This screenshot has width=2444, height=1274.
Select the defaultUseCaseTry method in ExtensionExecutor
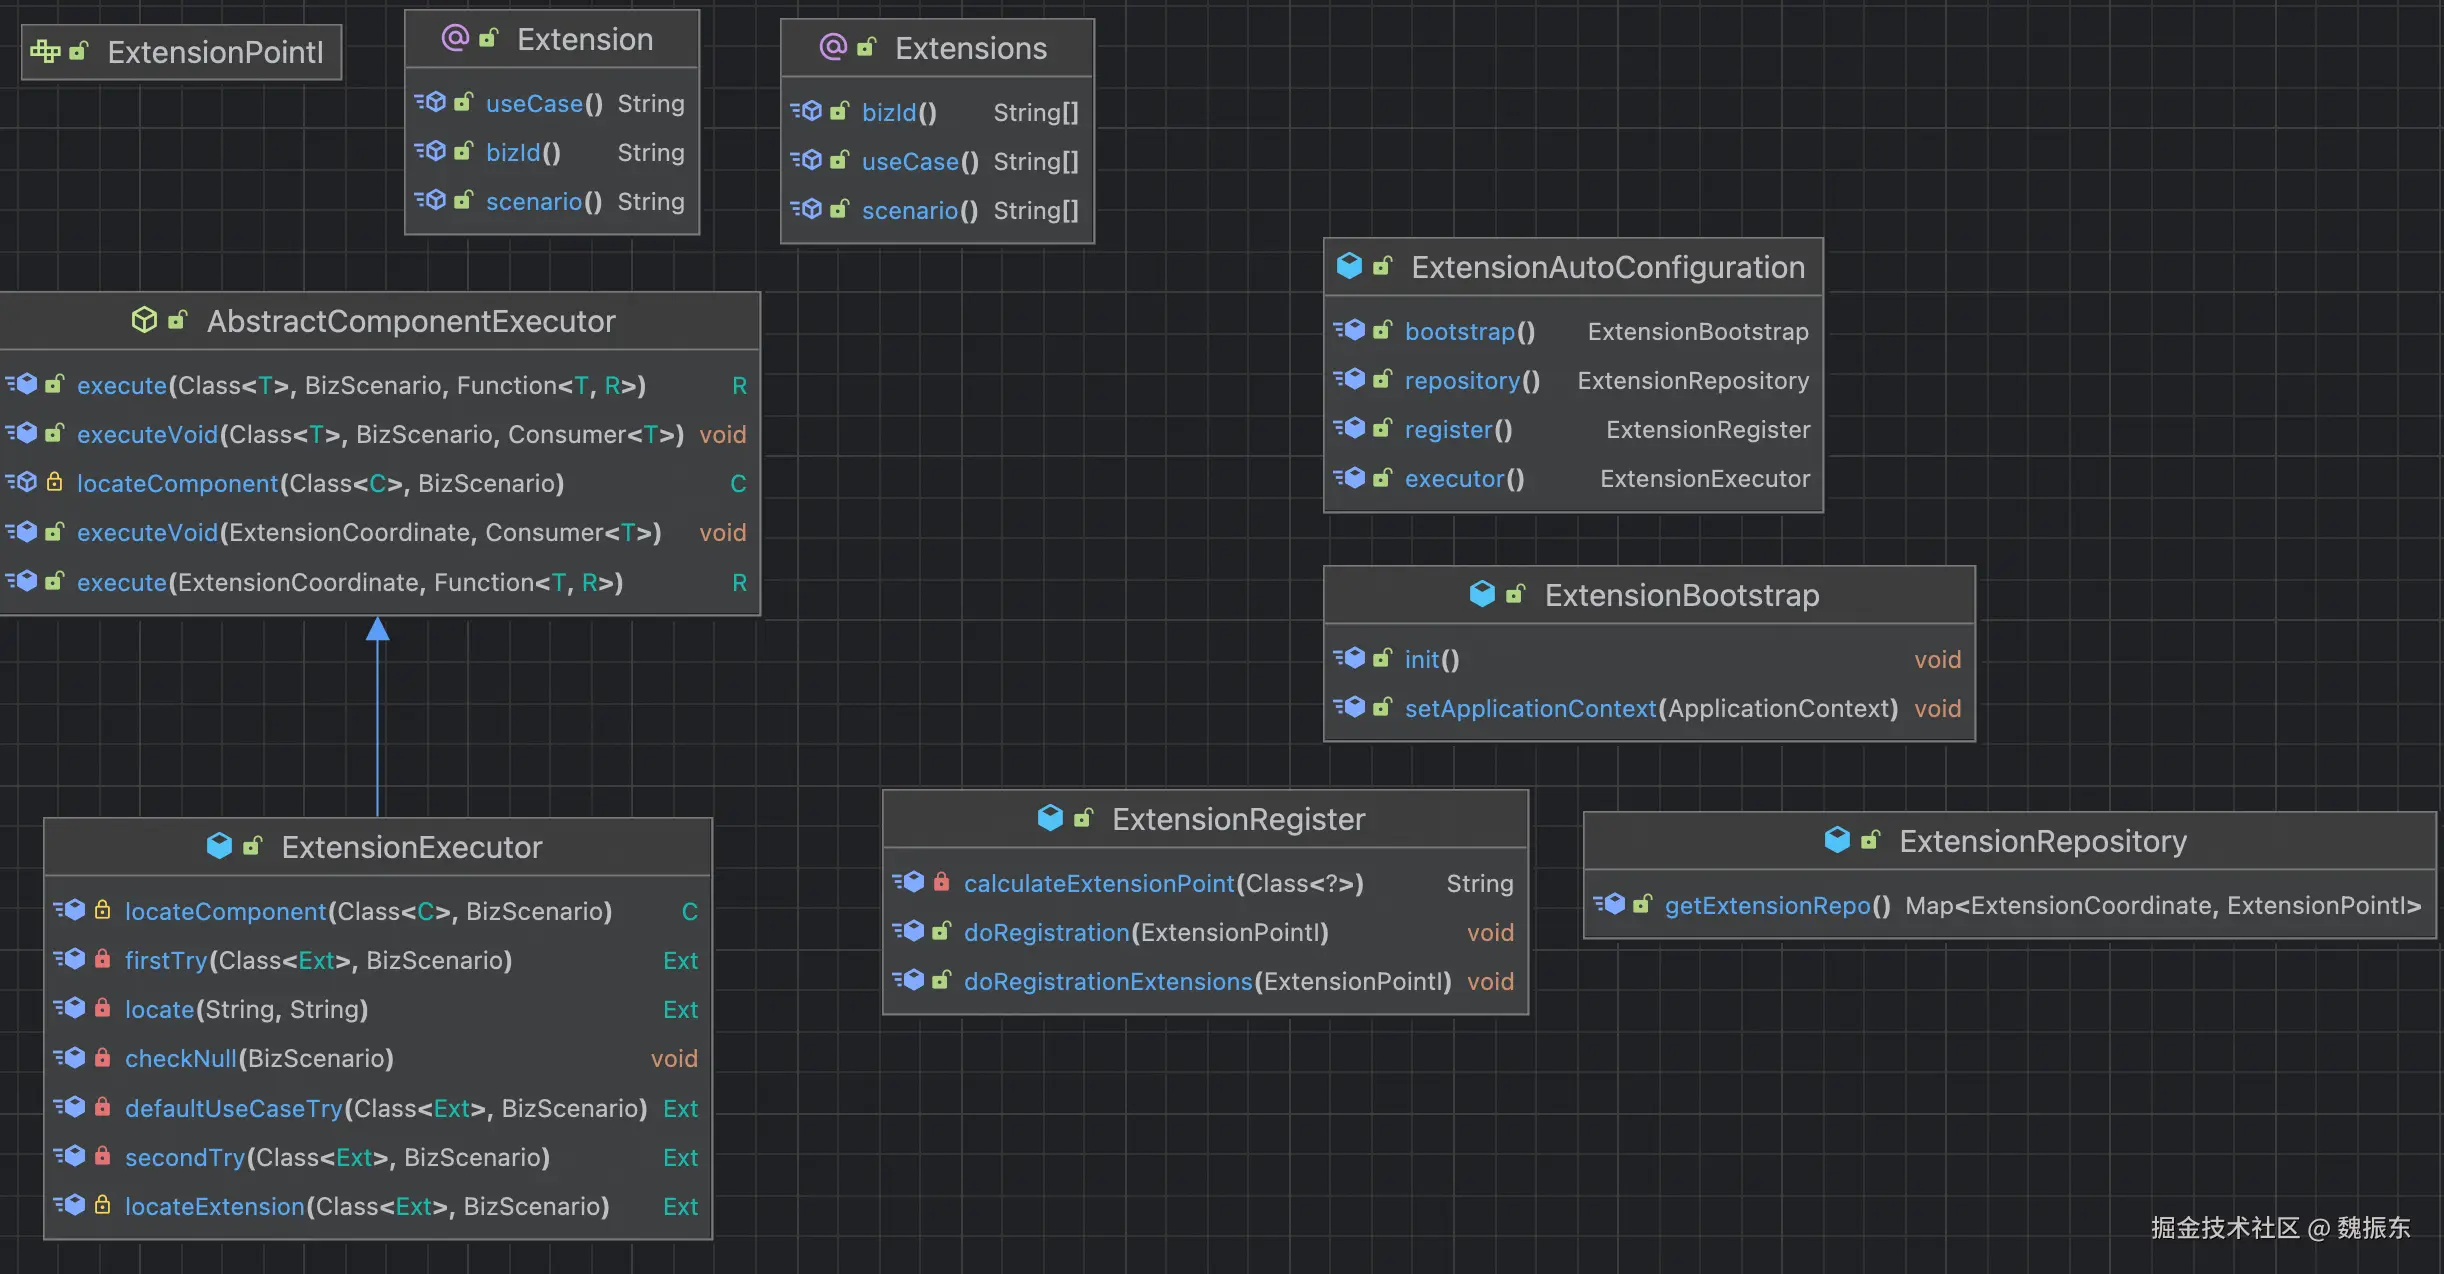click(x=233, y=1108)
